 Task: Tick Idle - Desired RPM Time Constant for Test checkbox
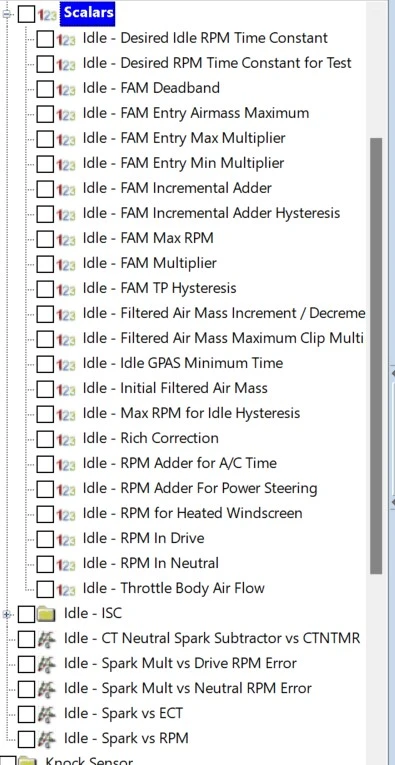45,63
